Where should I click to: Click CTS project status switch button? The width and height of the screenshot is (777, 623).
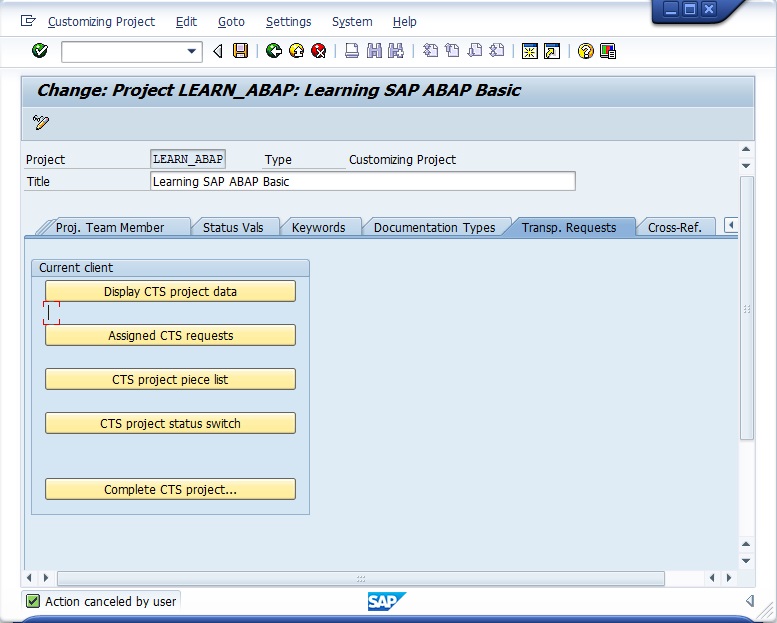click(170, 424)
